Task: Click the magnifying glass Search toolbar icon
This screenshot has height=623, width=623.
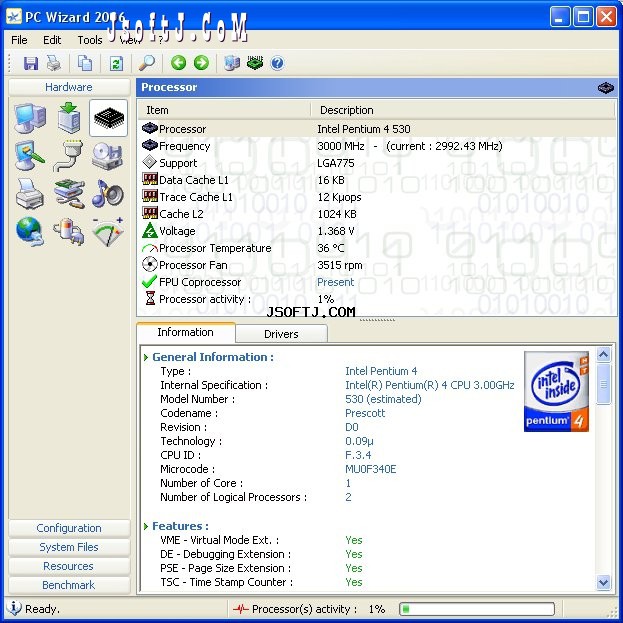Action: tap(147, 63)
